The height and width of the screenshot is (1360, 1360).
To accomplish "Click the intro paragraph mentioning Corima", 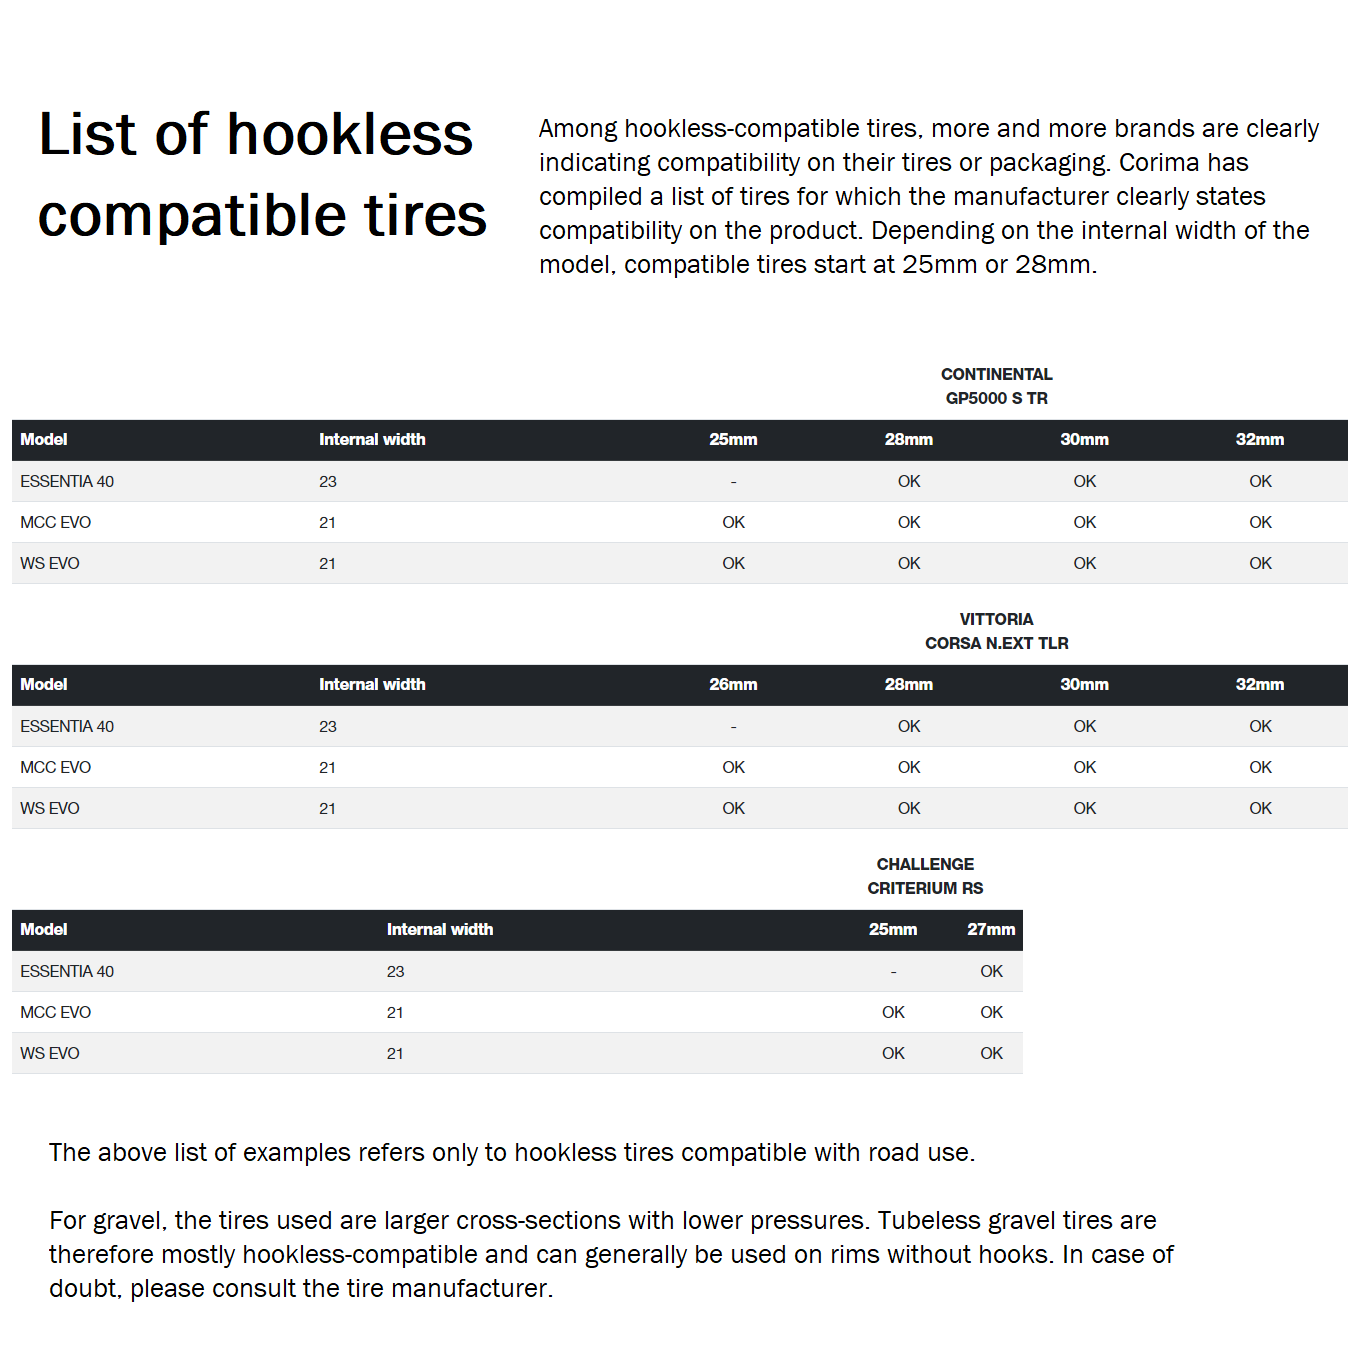I will click(928, 197).
